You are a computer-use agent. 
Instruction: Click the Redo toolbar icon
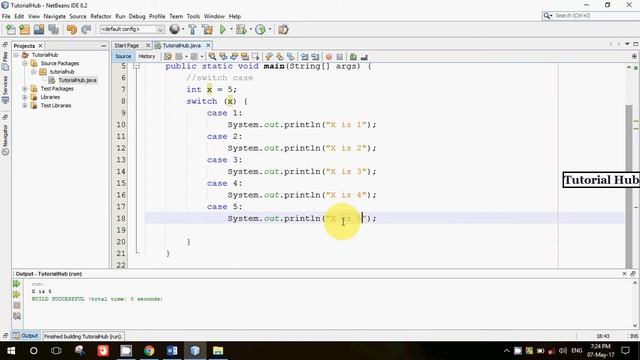pyautogui.click(x=86, y=29)
